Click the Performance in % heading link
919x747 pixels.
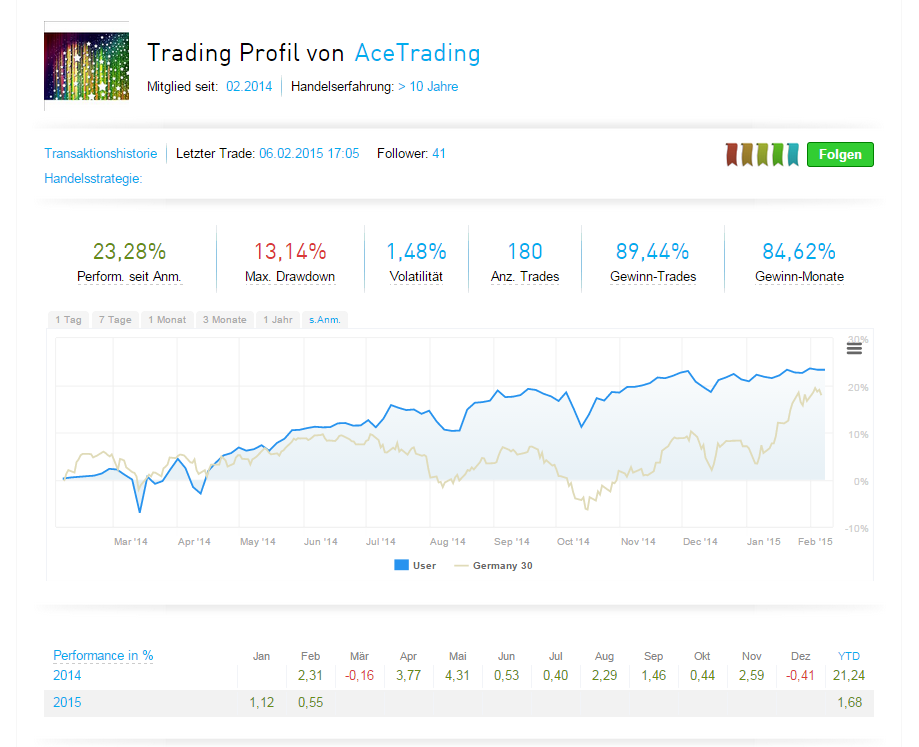coord(103,656)
